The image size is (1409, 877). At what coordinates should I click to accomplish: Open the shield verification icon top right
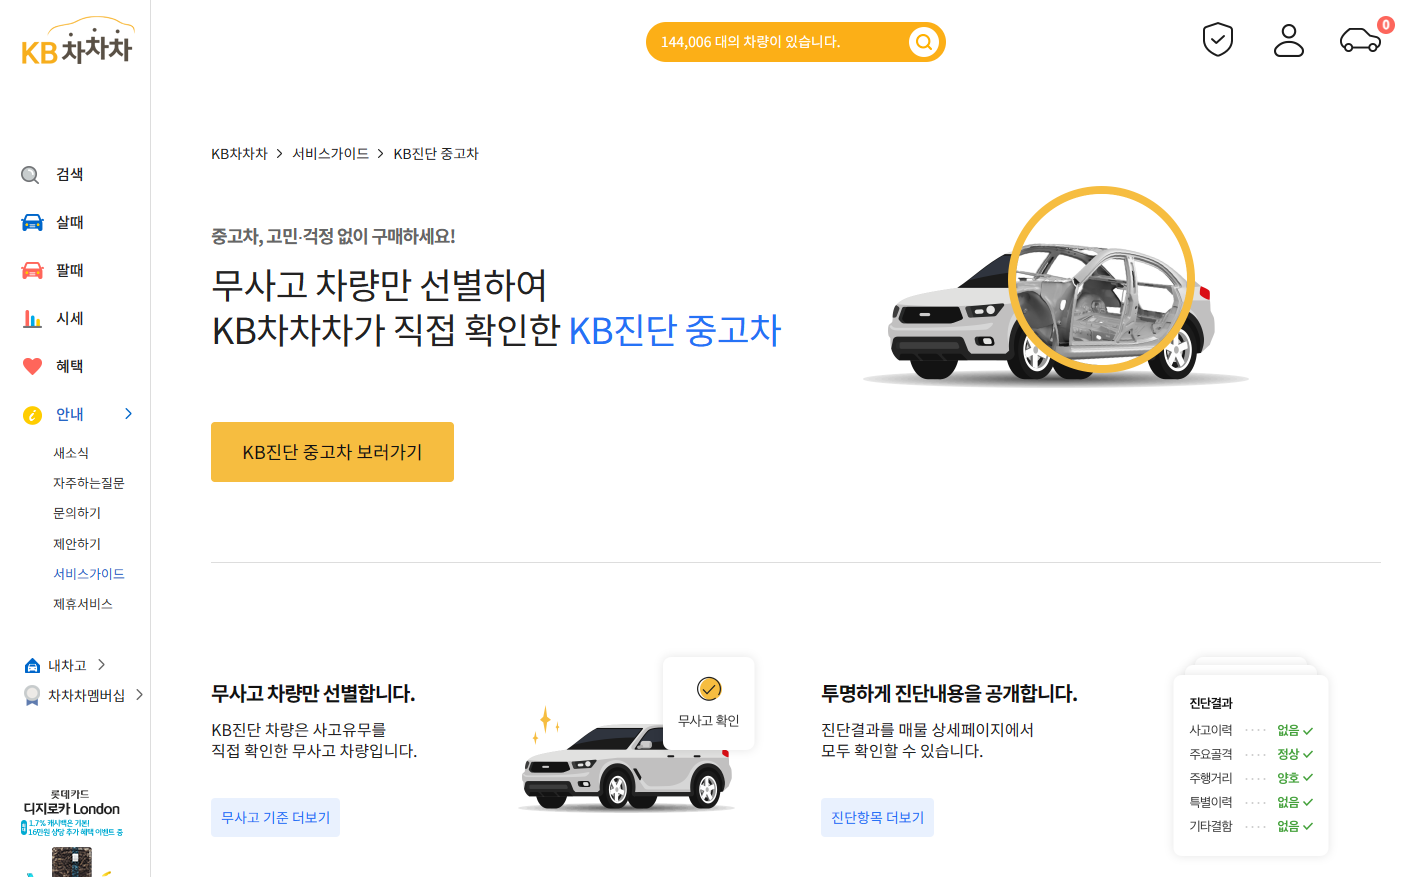(1217, 39)
